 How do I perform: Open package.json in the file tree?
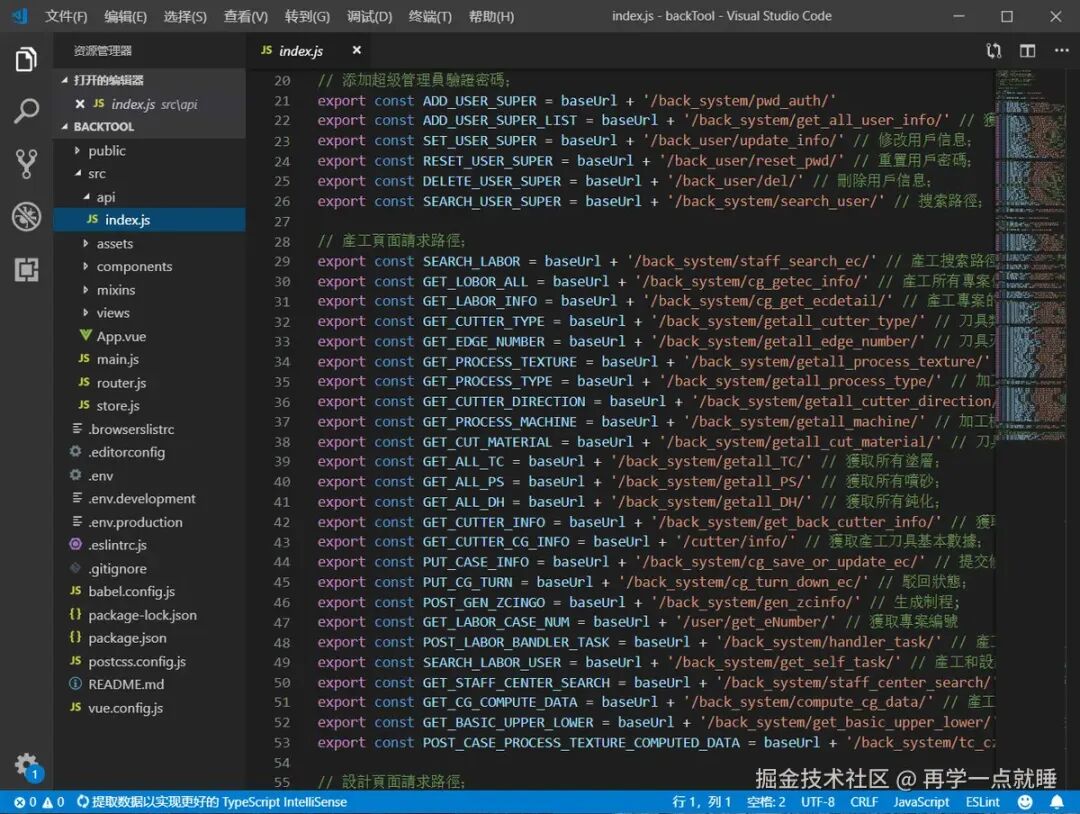(x=149, y=638)
